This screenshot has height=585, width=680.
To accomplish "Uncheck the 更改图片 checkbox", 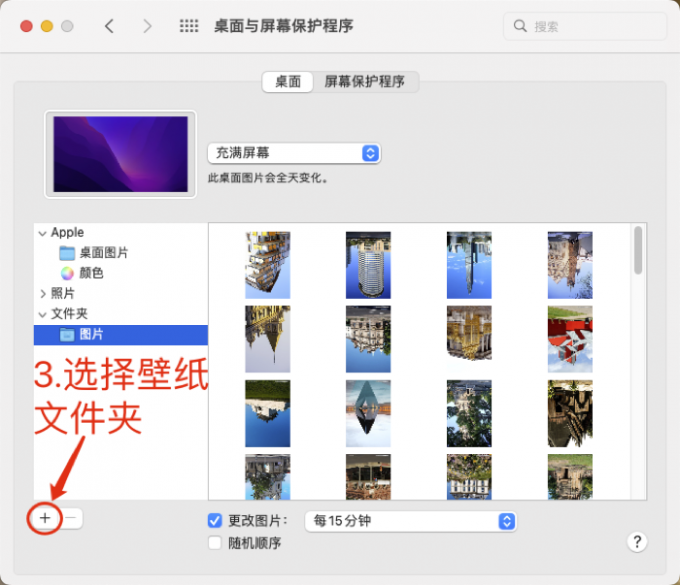I will click(x=215, y=520).
